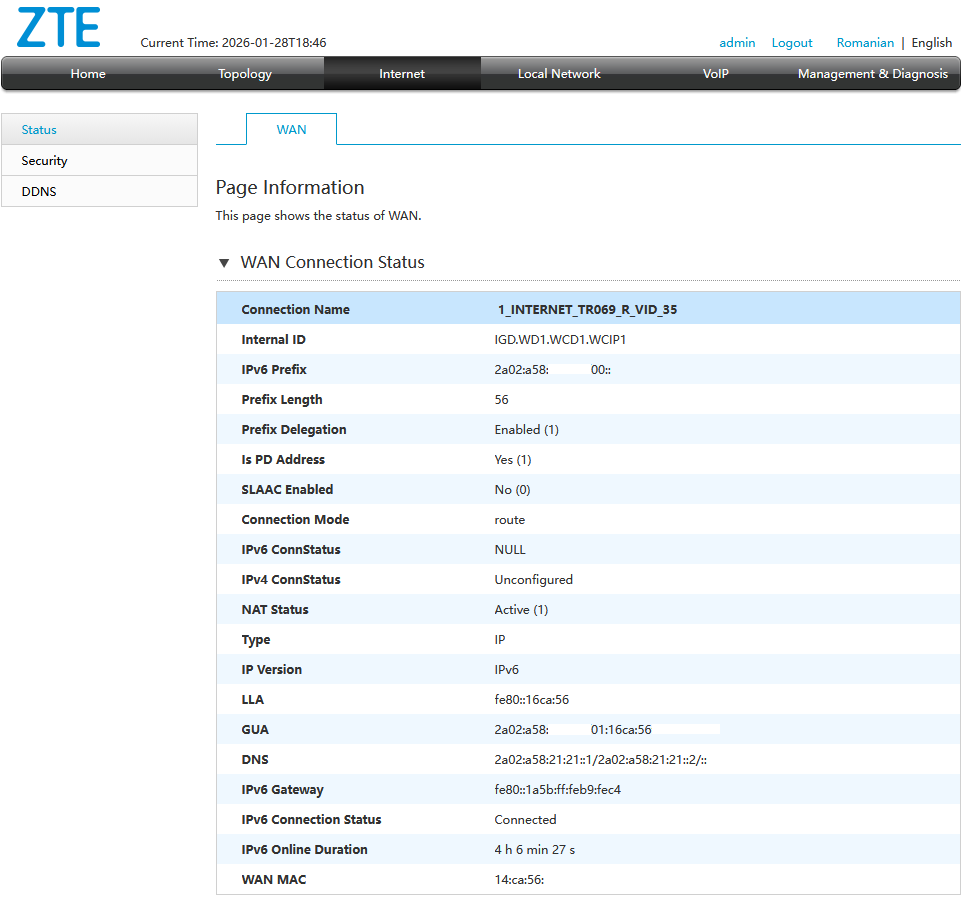The image size is (964, 901).
Task: Go to Local Network settings
Action: point(559,73)
